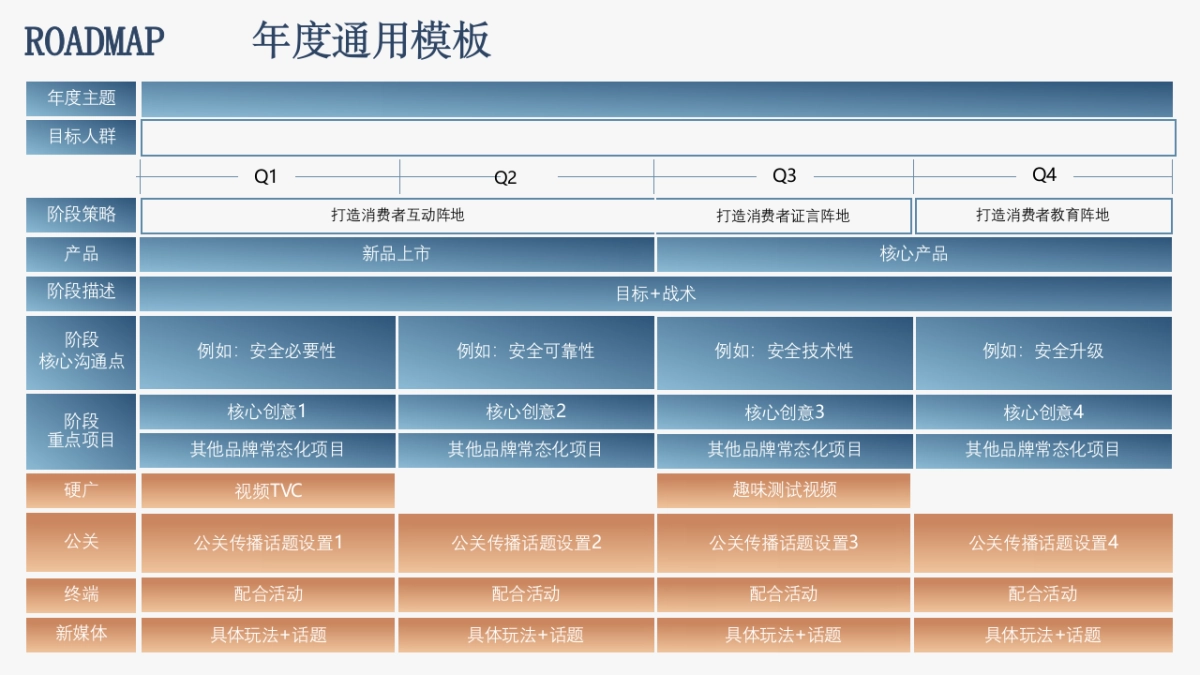Screen dimensions: 1200x675
Task: Select the Q1 quarter marker
Action: [265, 177]
